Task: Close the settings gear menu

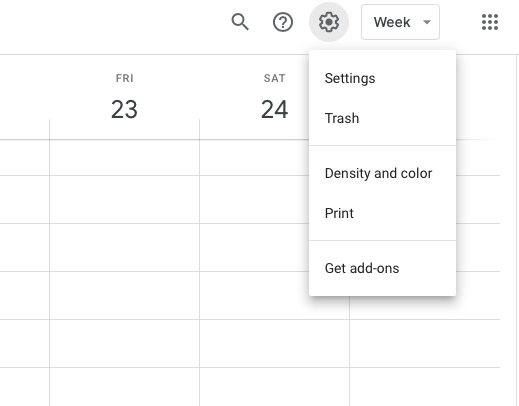Action: coord(329,22)
